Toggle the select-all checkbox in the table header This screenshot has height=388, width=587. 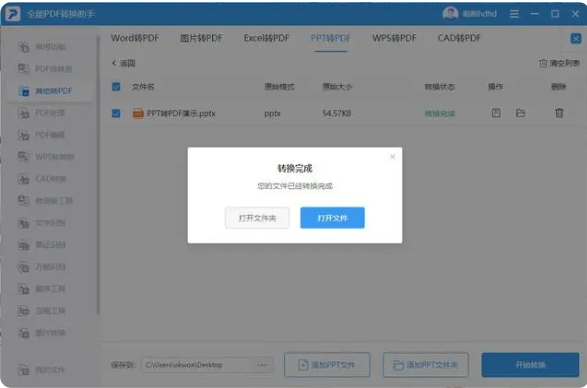116,87
